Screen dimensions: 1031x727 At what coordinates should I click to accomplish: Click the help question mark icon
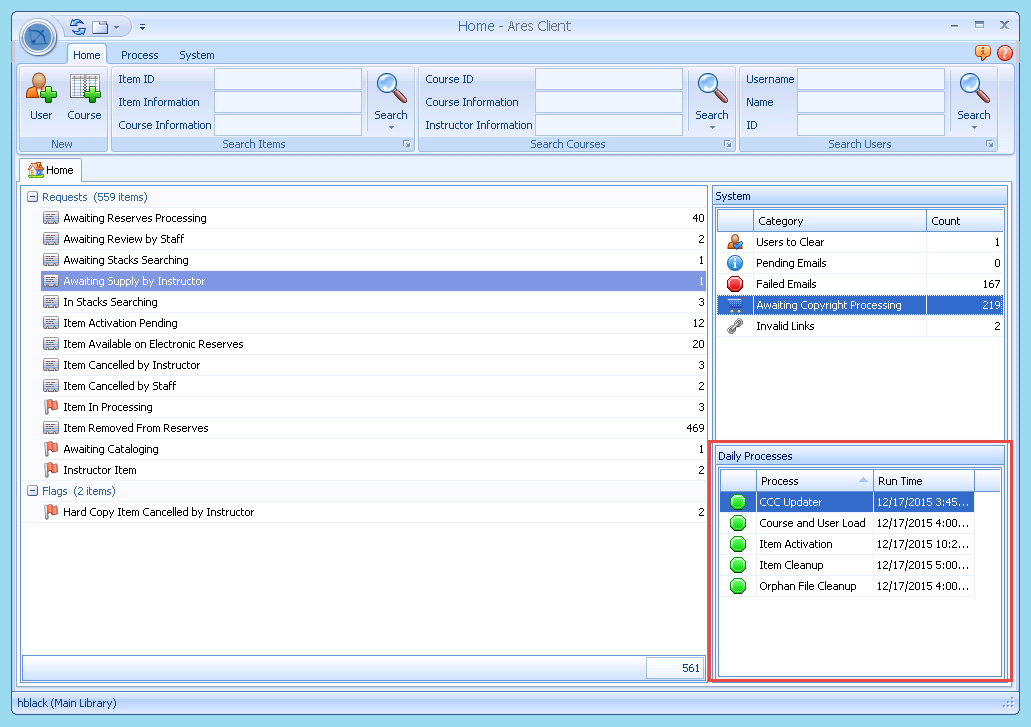point(1005,53)
